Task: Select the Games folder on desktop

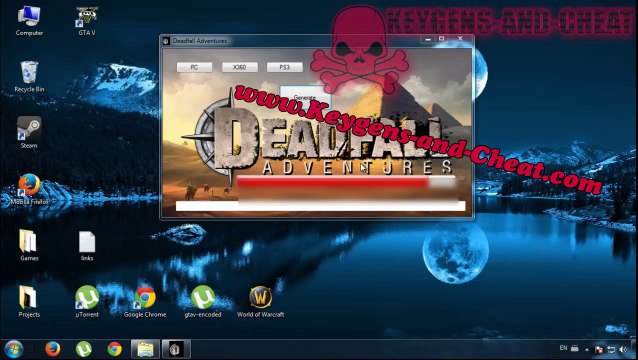Action: [x=29, y=245]
